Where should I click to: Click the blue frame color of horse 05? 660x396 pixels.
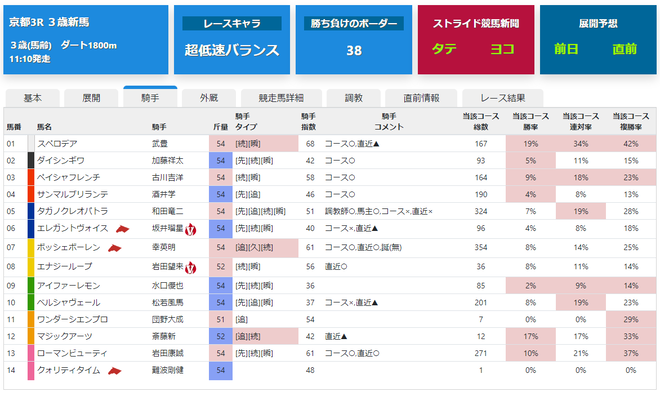31,211
